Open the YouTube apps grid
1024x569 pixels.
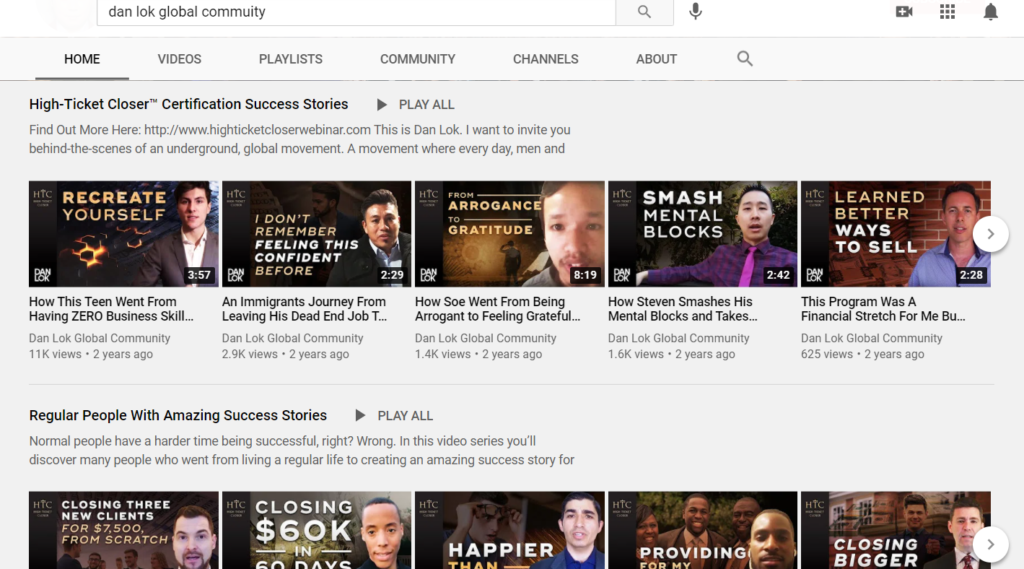click(x=947, y=11)
